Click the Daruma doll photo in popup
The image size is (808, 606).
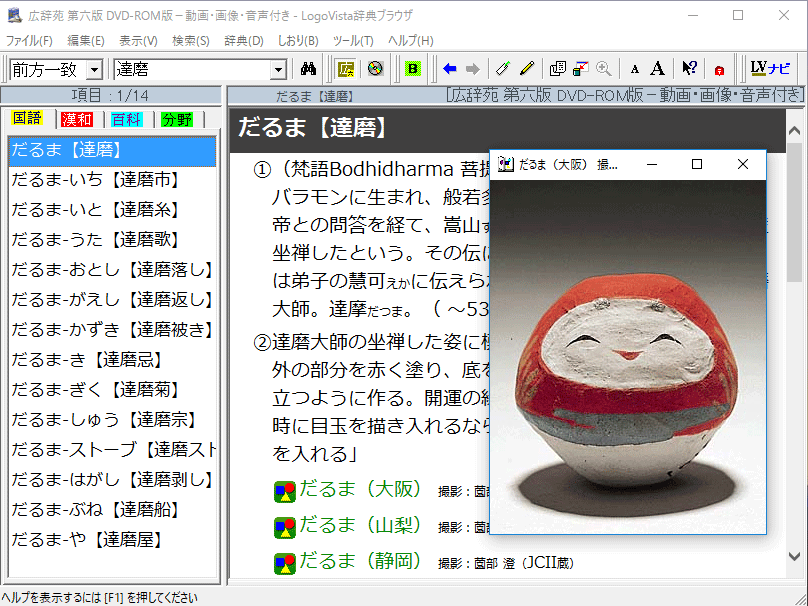click(628, 357)
